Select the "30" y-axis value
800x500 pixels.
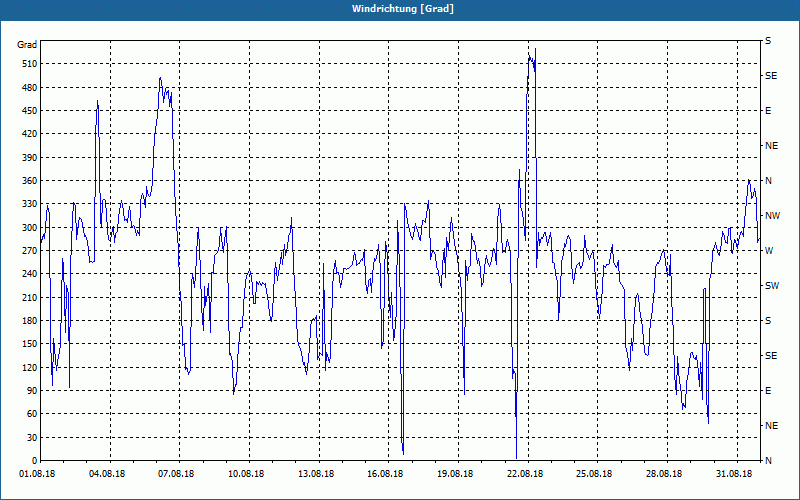click(32, 438)
